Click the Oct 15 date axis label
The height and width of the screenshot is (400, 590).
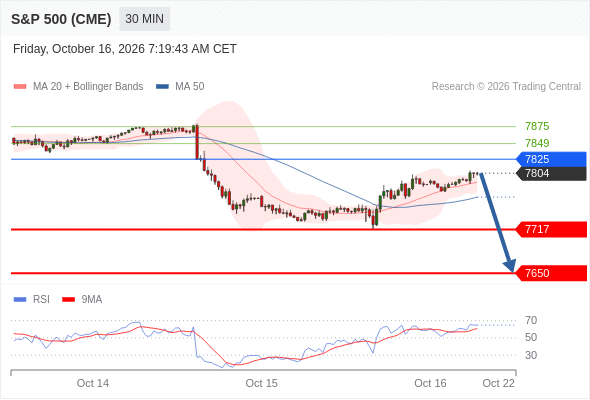coord(262,383)
